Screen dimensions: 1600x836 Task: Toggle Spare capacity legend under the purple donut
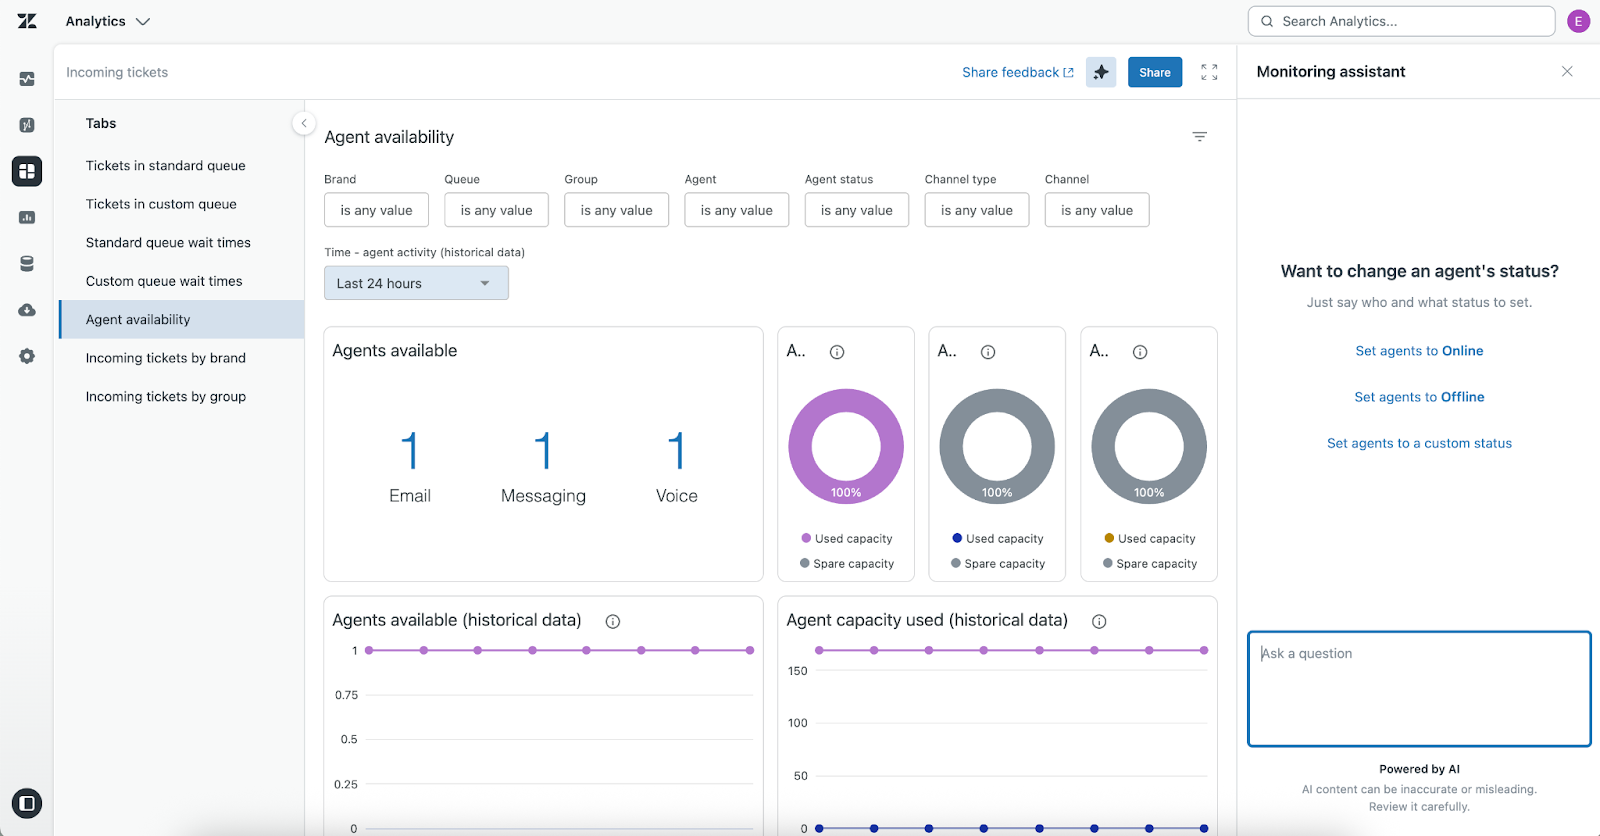pos(846,564)
